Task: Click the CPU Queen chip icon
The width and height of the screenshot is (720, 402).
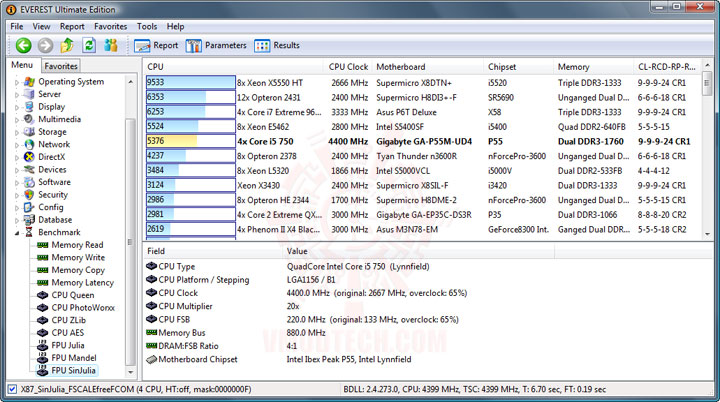Action: 42,295
